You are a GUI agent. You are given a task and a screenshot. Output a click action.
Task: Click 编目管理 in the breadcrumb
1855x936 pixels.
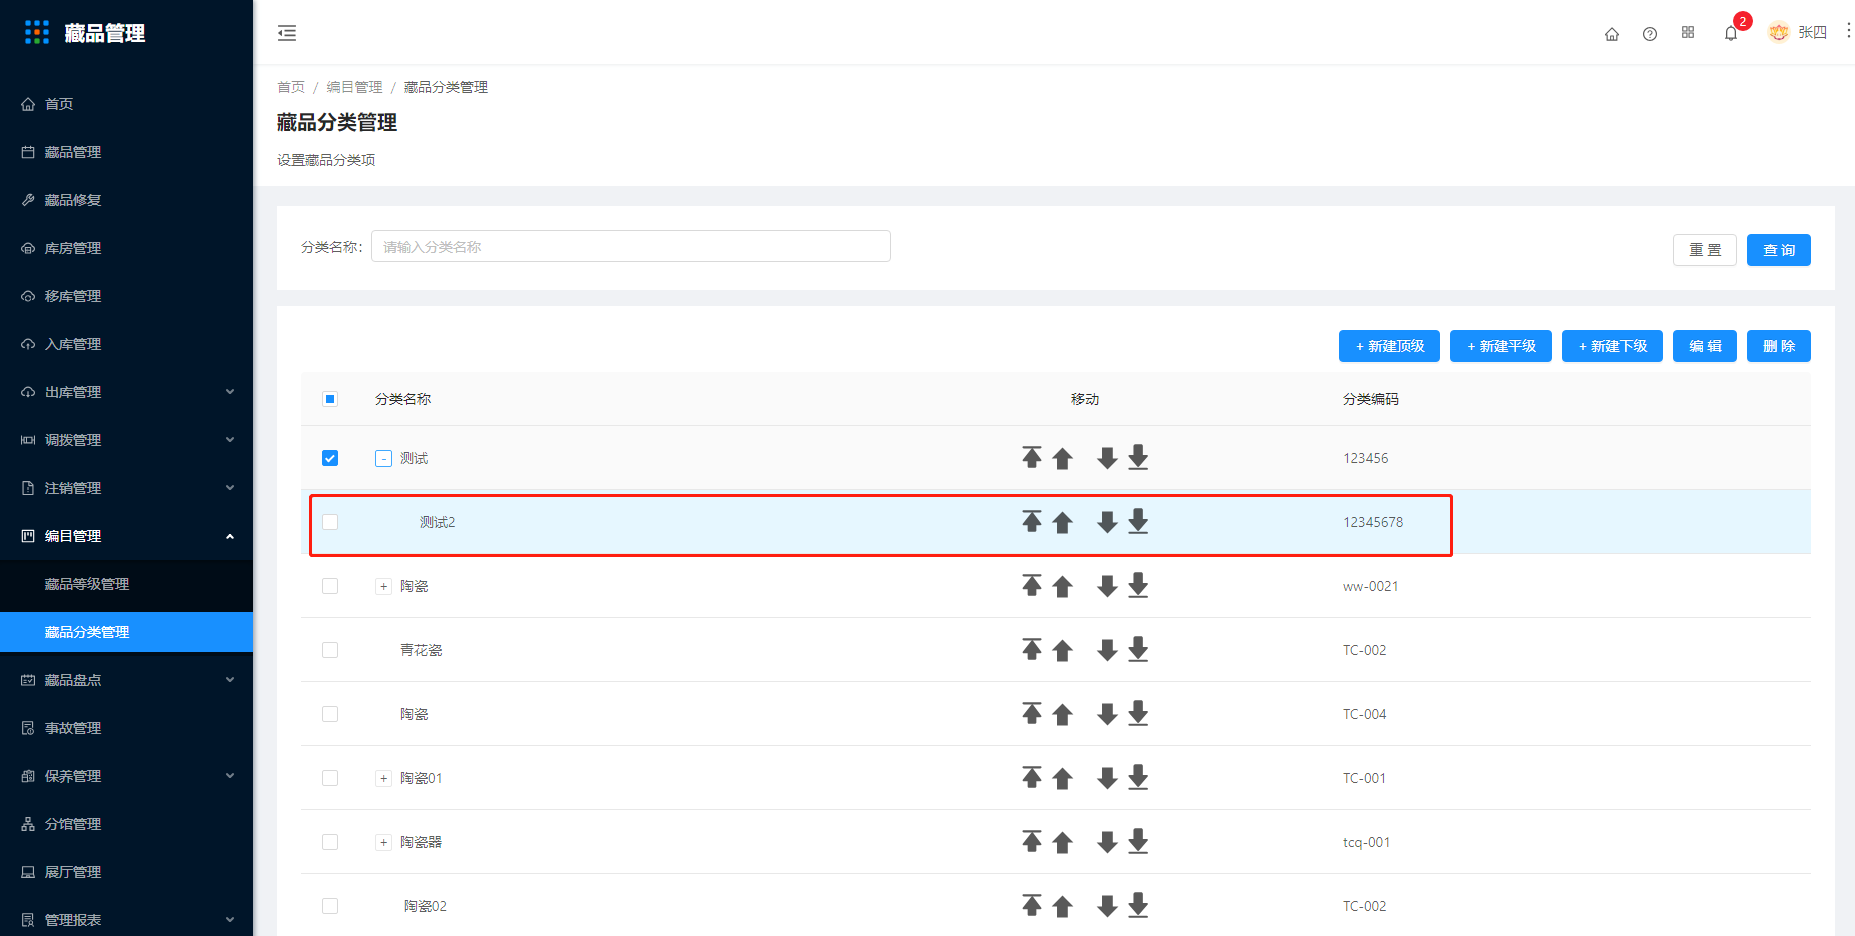[x=354, y=87]
